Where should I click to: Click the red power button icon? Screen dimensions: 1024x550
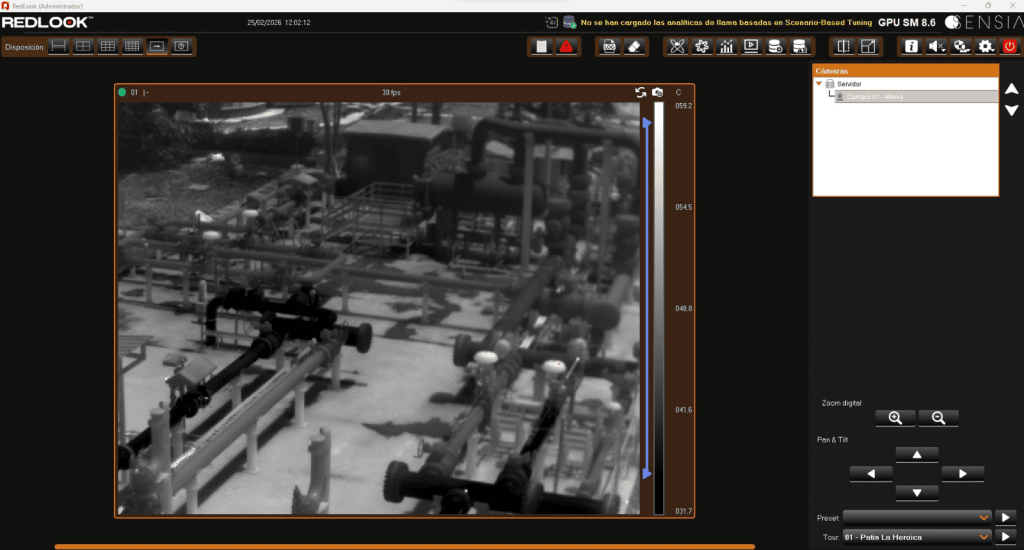pyautogui.click(x=1010, y=46)
